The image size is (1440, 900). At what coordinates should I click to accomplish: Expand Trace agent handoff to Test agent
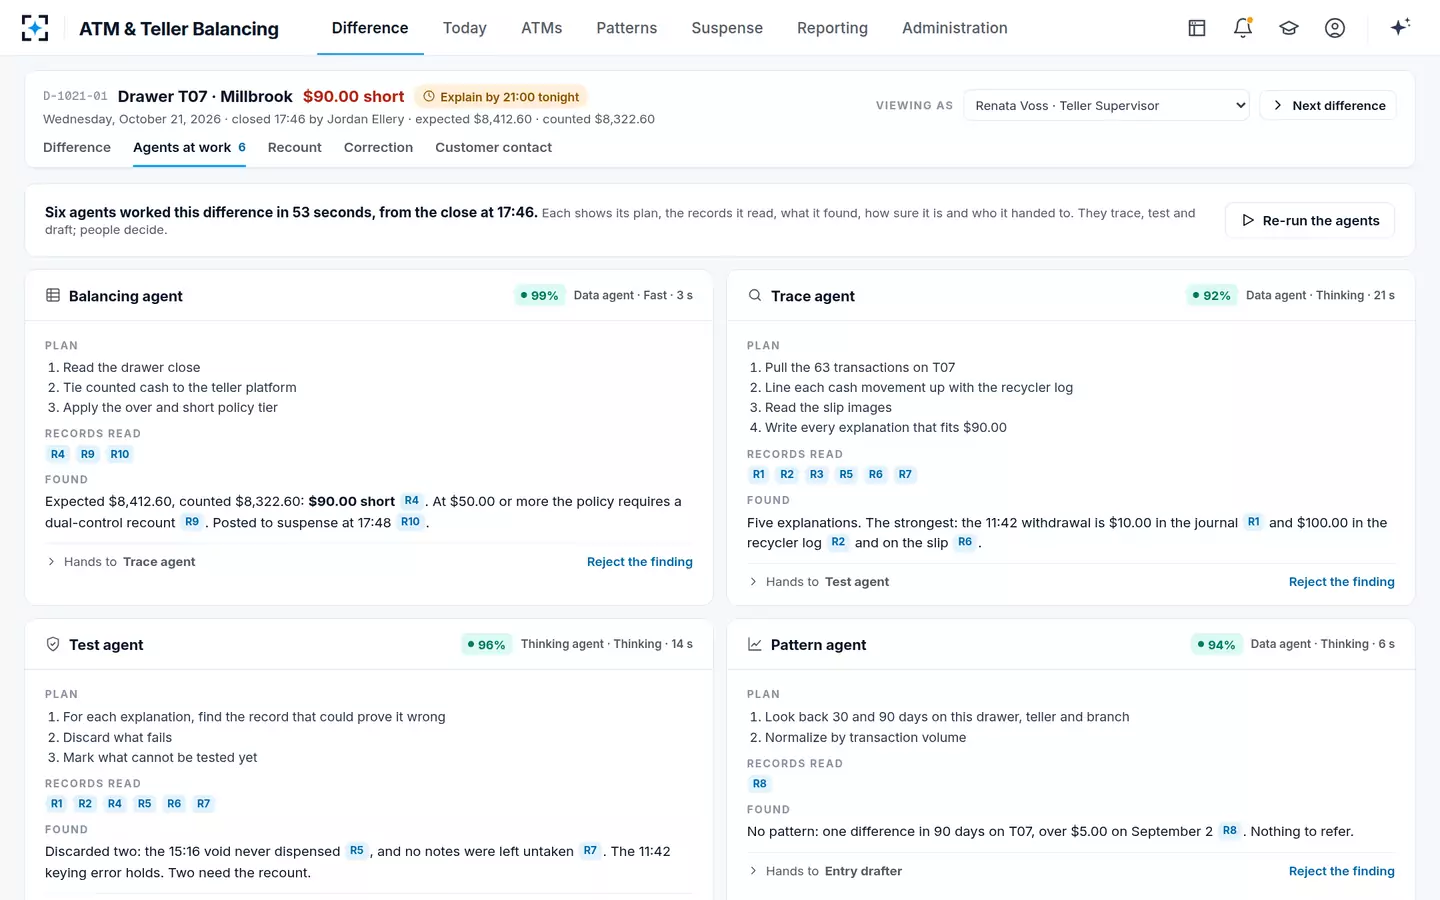(819, 582)
